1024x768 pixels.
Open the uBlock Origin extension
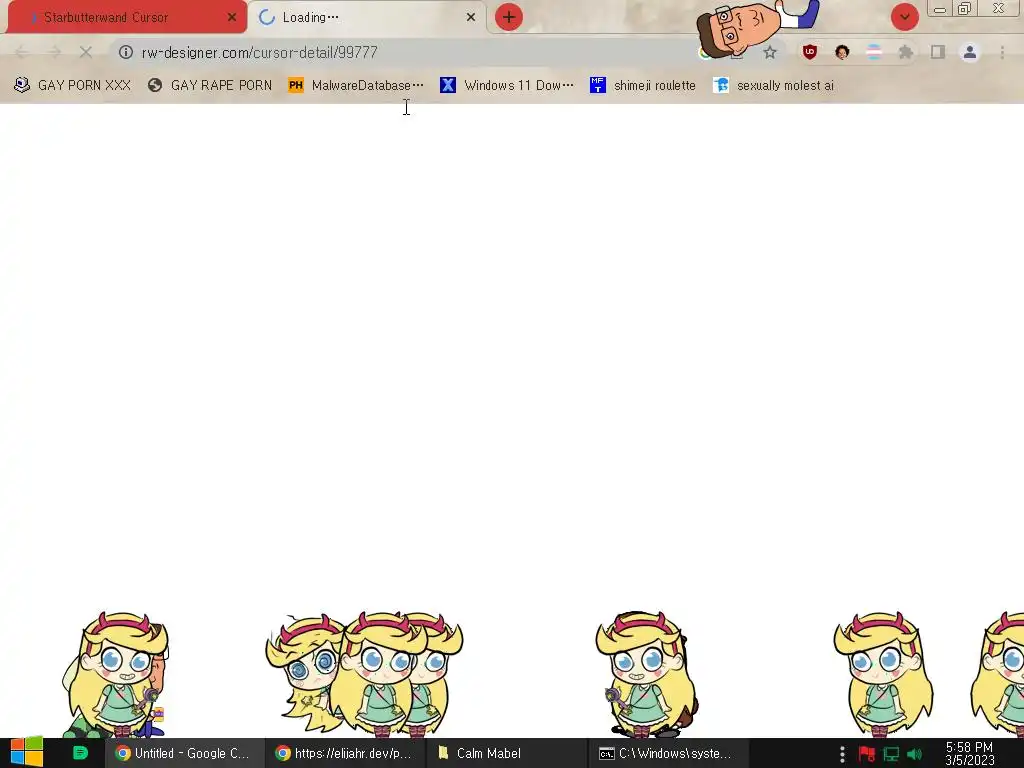point(810,52)
